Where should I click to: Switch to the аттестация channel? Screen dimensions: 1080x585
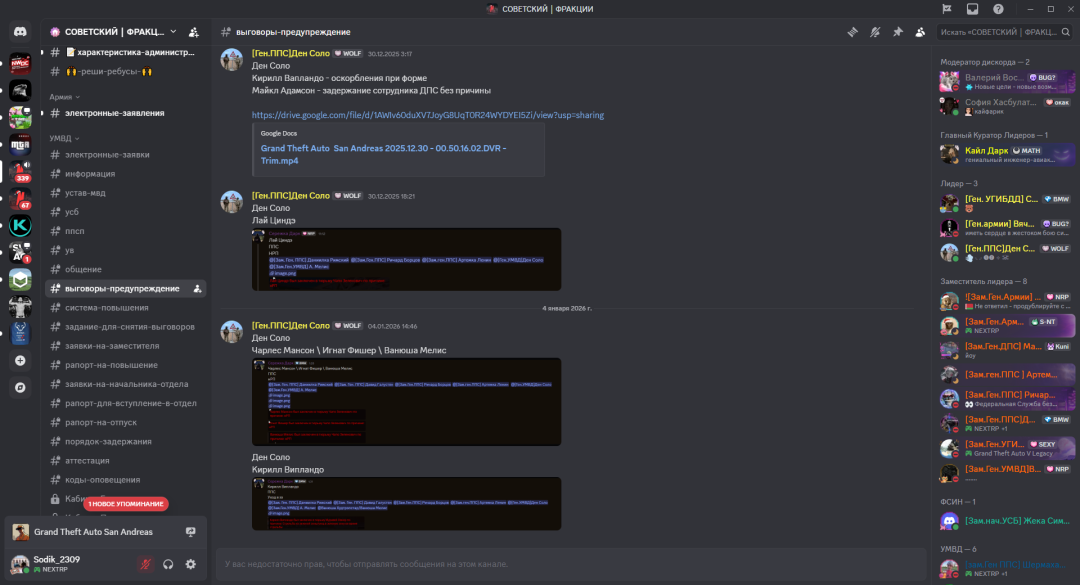[x=87, y=460]
